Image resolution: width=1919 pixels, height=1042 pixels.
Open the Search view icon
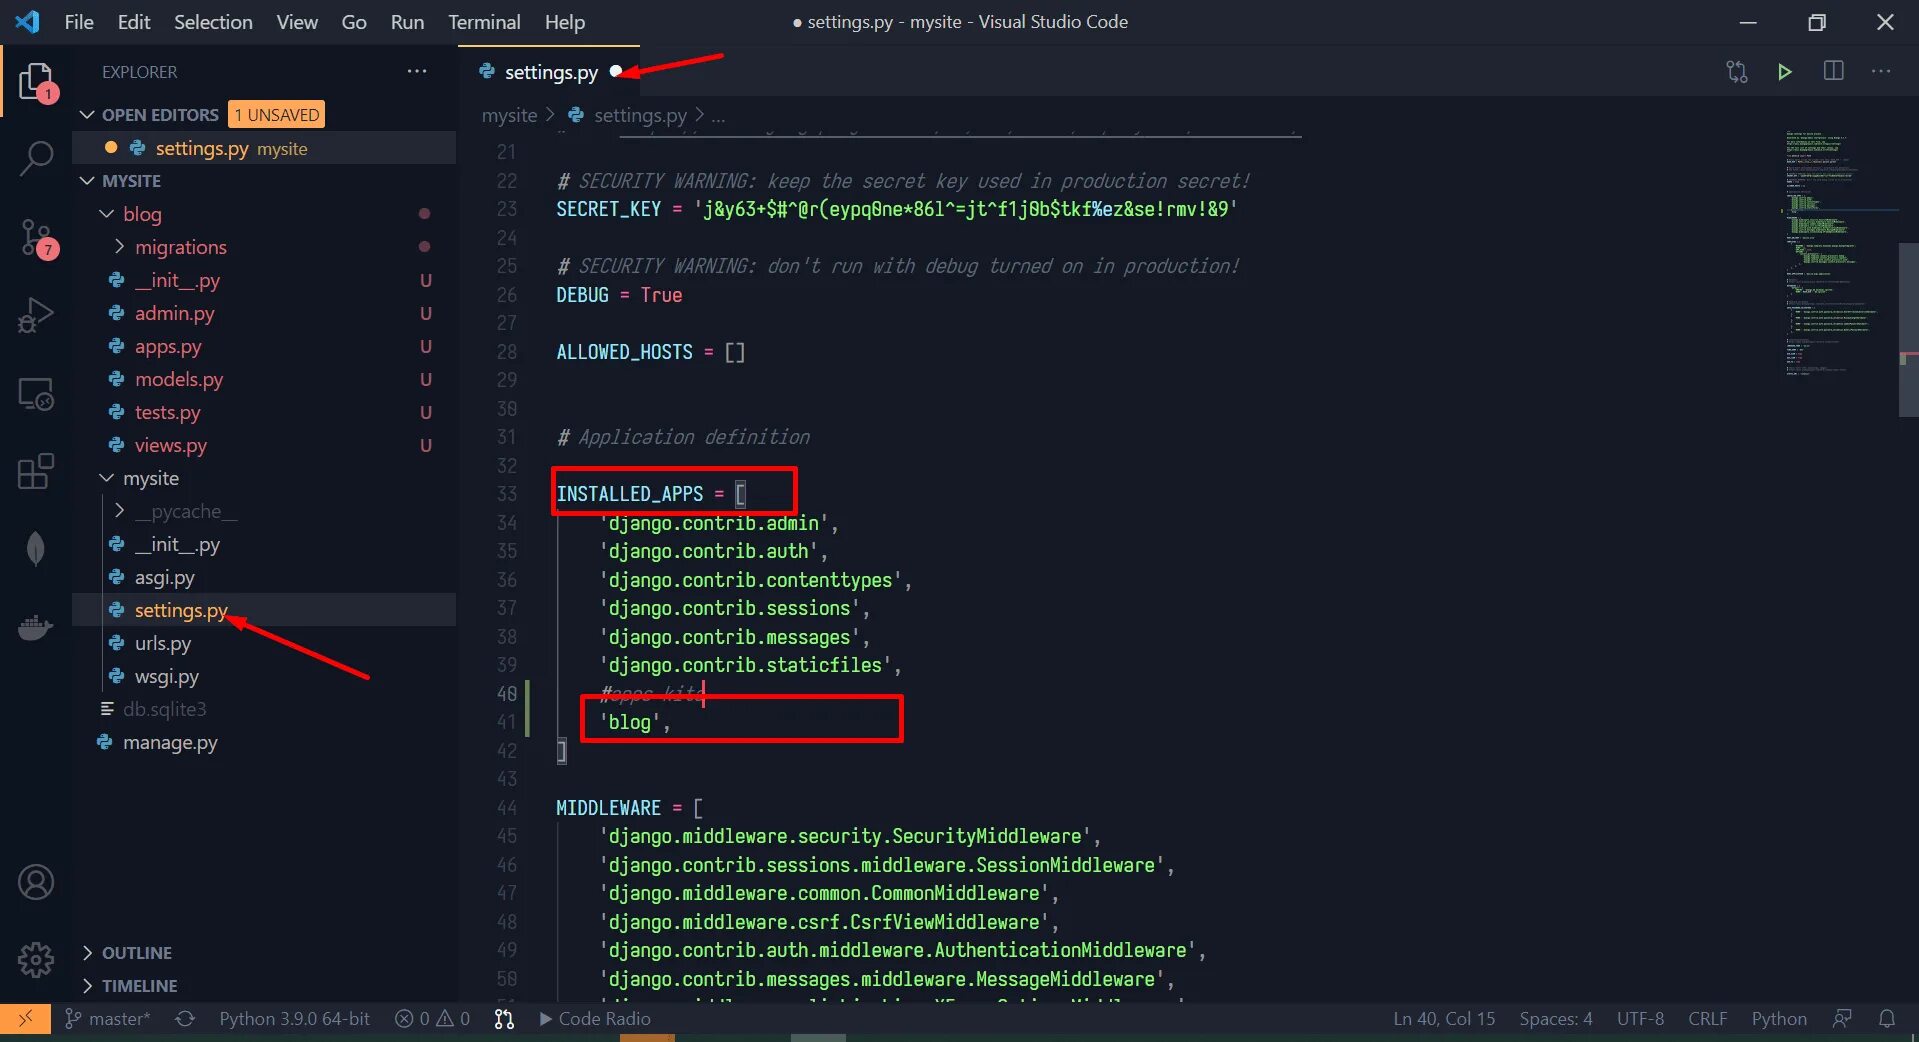click(36, 158)
